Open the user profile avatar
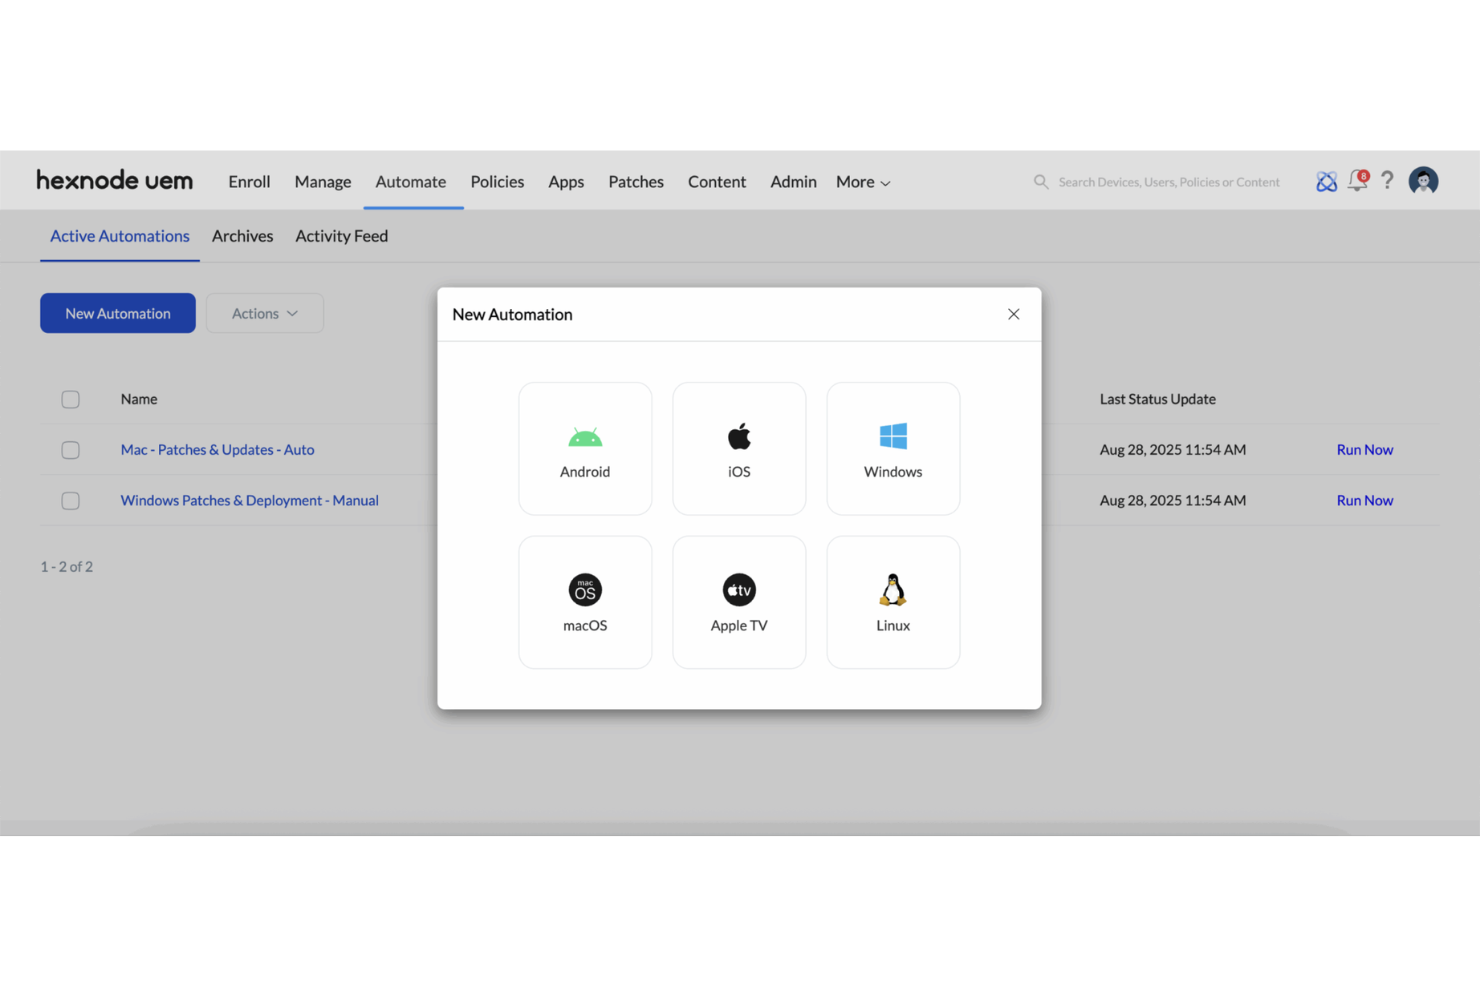Image resolution: width=1480 pixels, height=987 pixels. pyautogui.click(x=1423, y=181)
